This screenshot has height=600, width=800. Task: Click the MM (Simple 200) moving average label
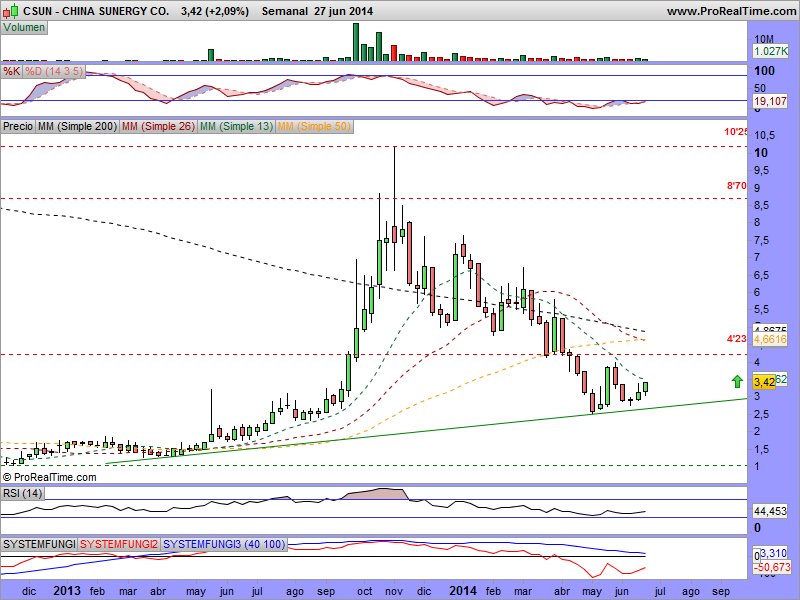coord(77,126)
